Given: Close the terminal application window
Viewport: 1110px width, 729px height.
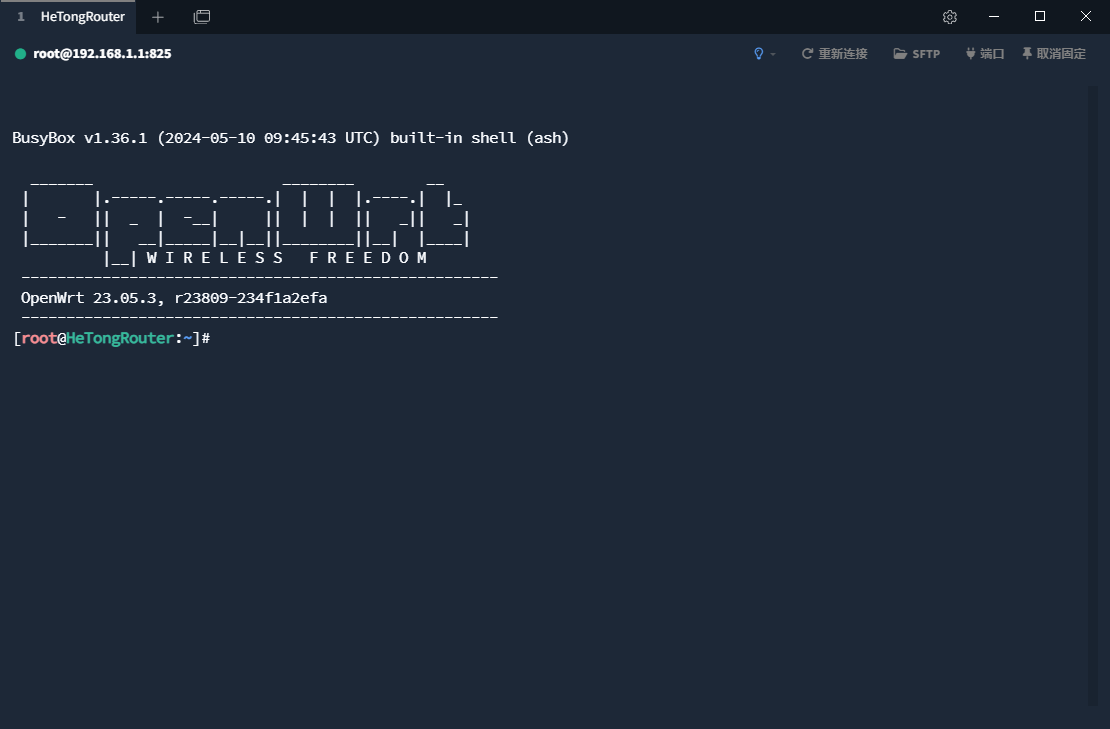Looking at the screenshot, I should click(1086, 17).
